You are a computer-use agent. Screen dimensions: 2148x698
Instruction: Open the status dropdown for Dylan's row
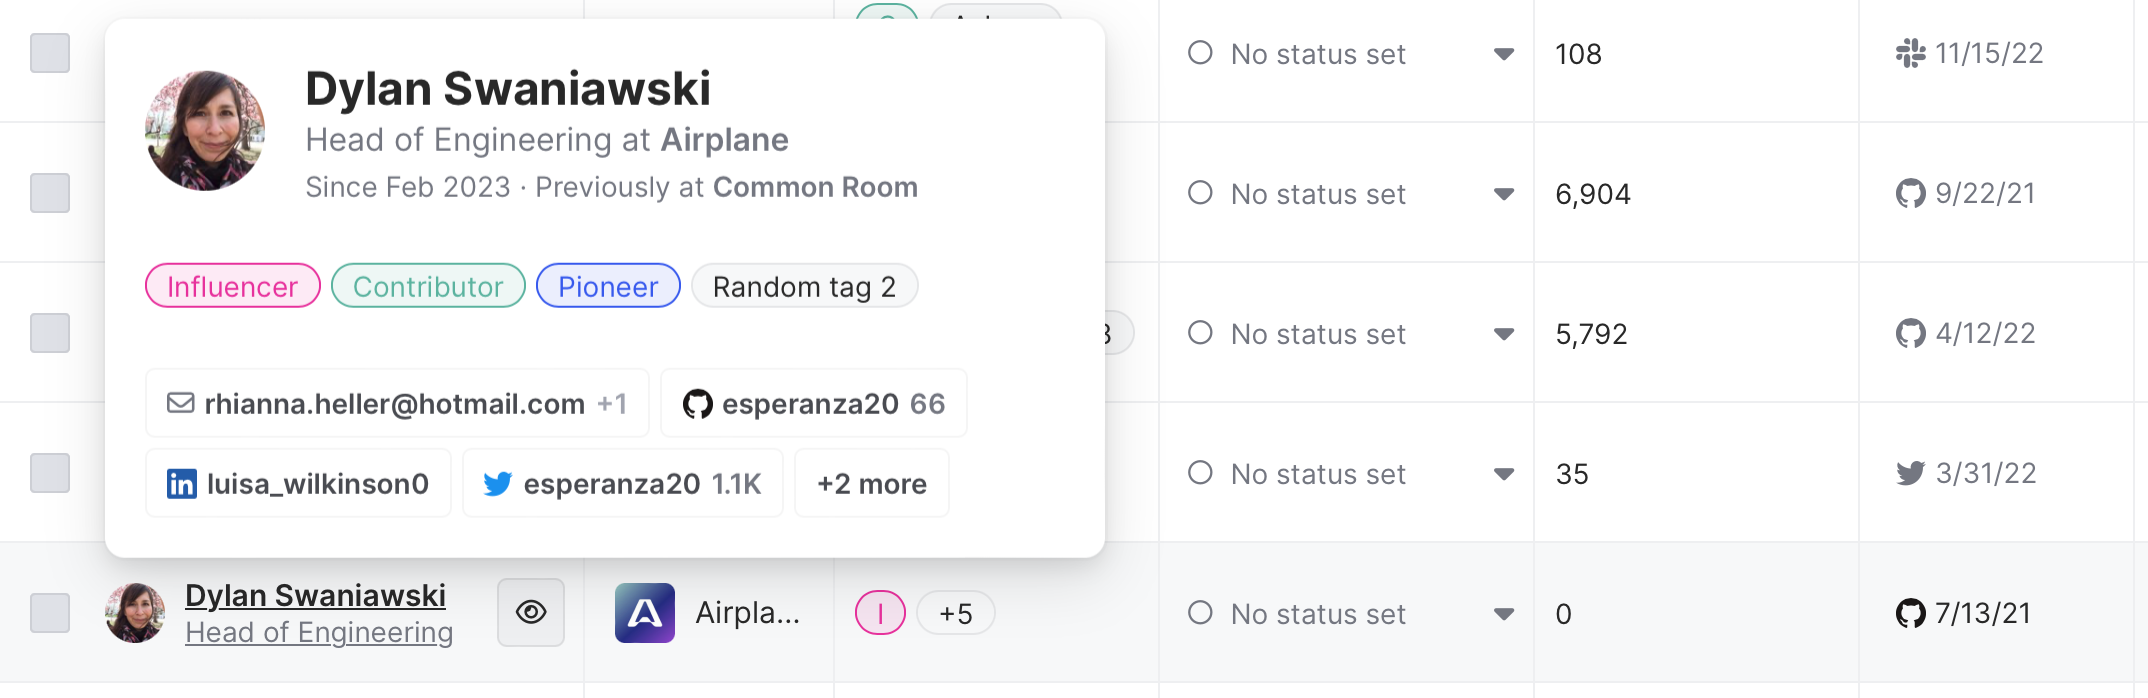1503,614
